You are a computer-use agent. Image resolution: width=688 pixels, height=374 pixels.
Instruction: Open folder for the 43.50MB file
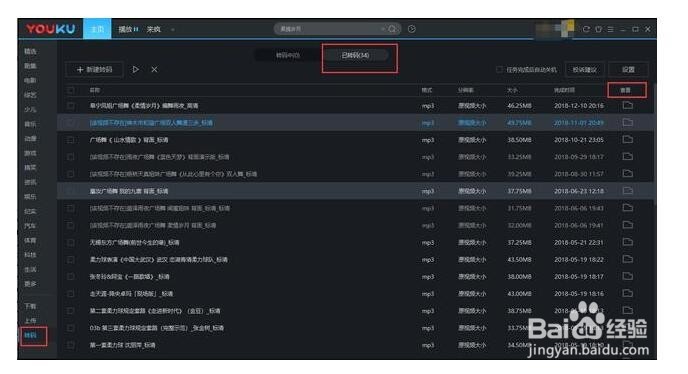[x=627, y=259]
